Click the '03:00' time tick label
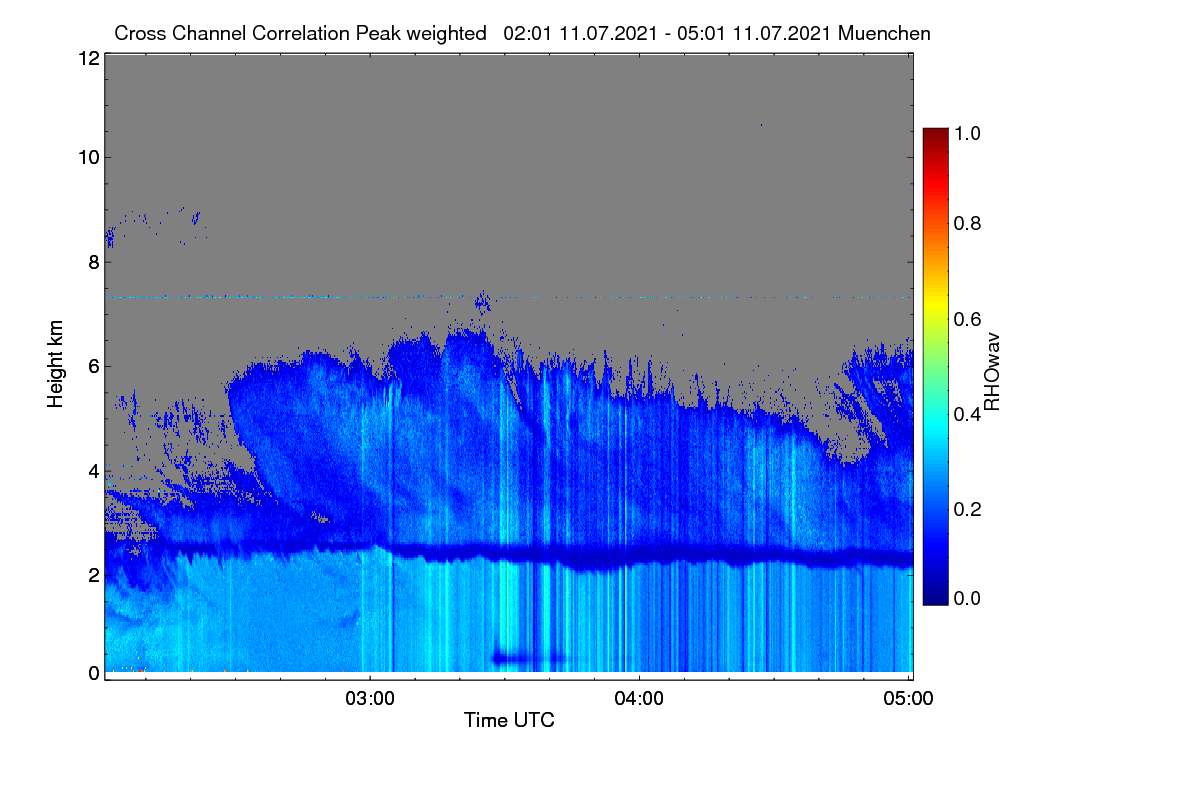Screen dimensions: 1200x800 370,698
